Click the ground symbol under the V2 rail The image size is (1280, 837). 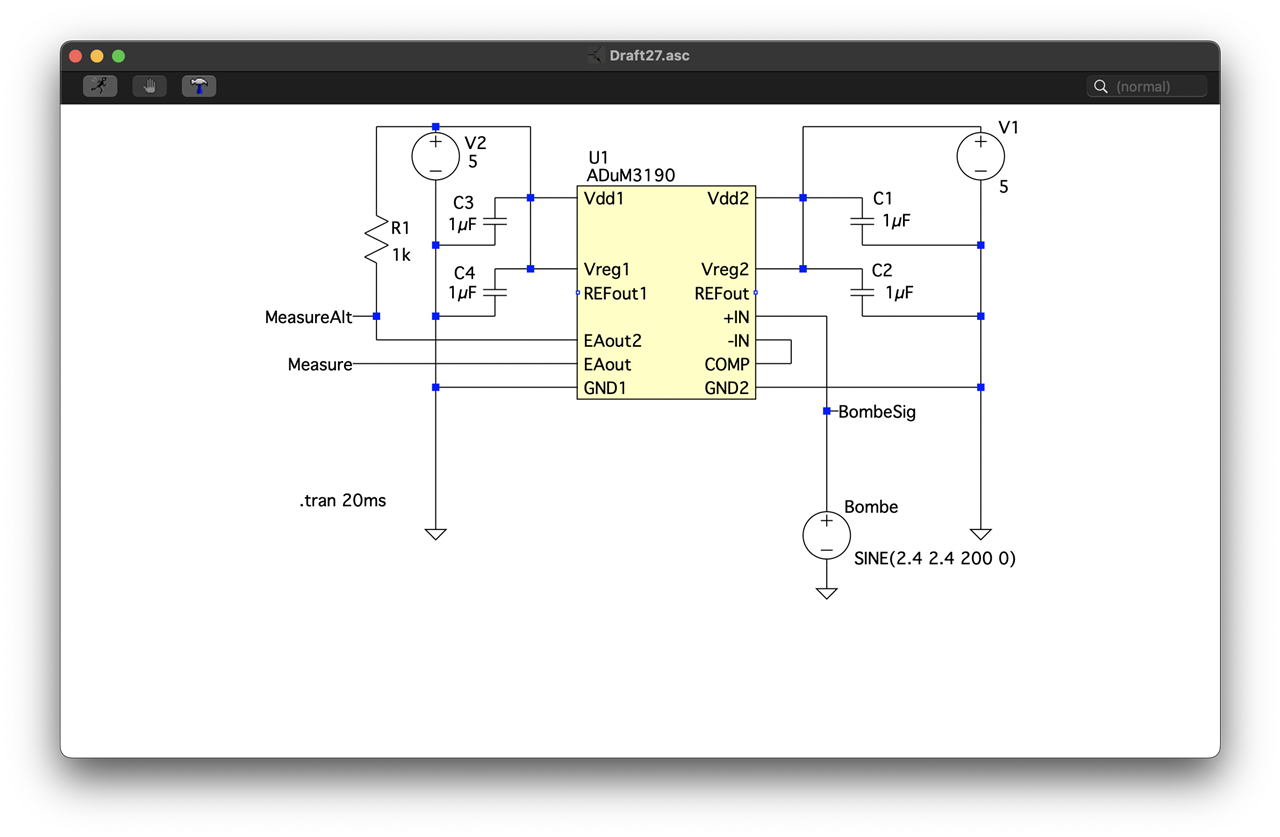click(x=436, y=534)
